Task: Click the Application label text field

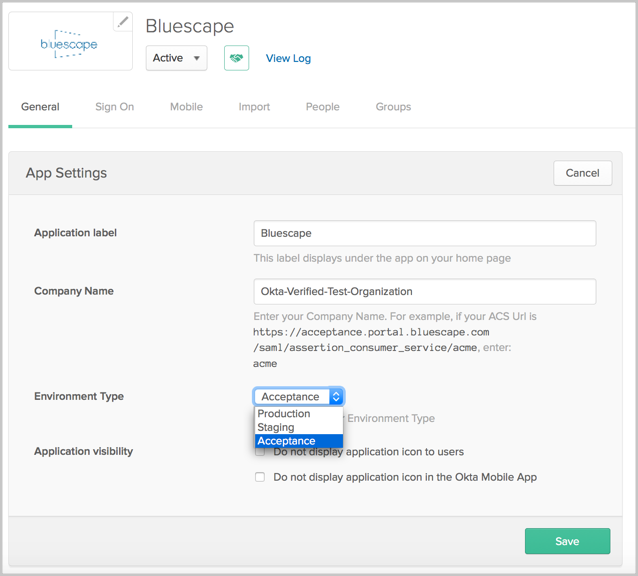Action: (424, 233)
